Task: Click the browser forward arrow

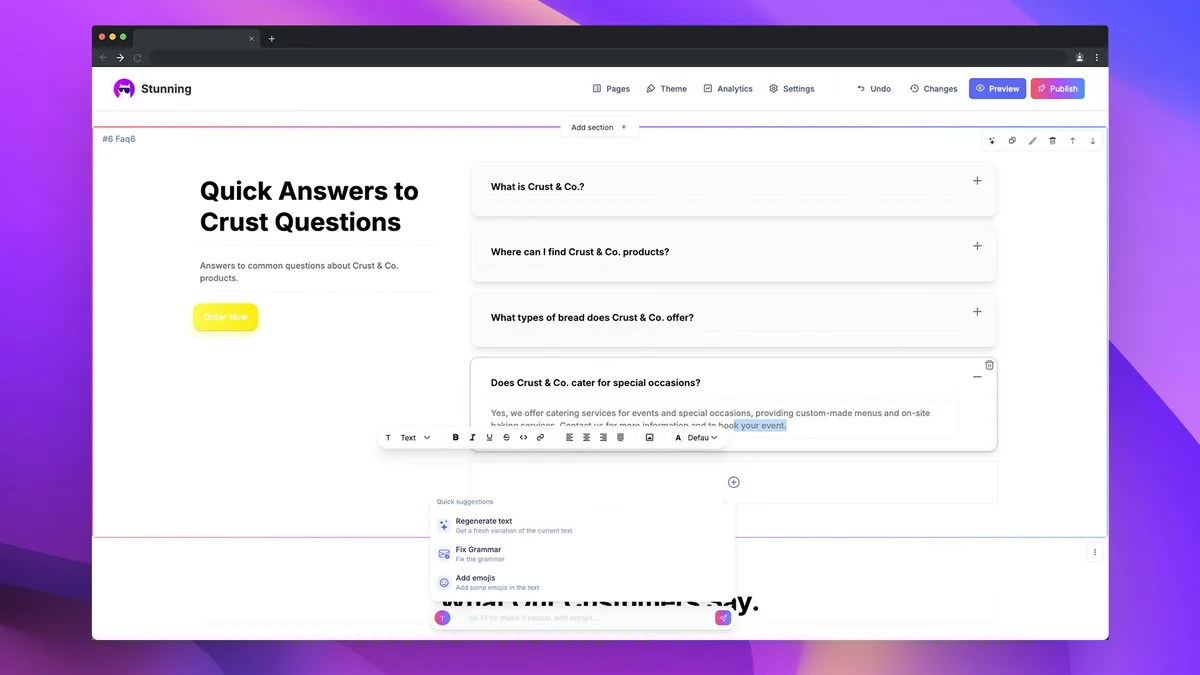Action: tap(120, 57)
